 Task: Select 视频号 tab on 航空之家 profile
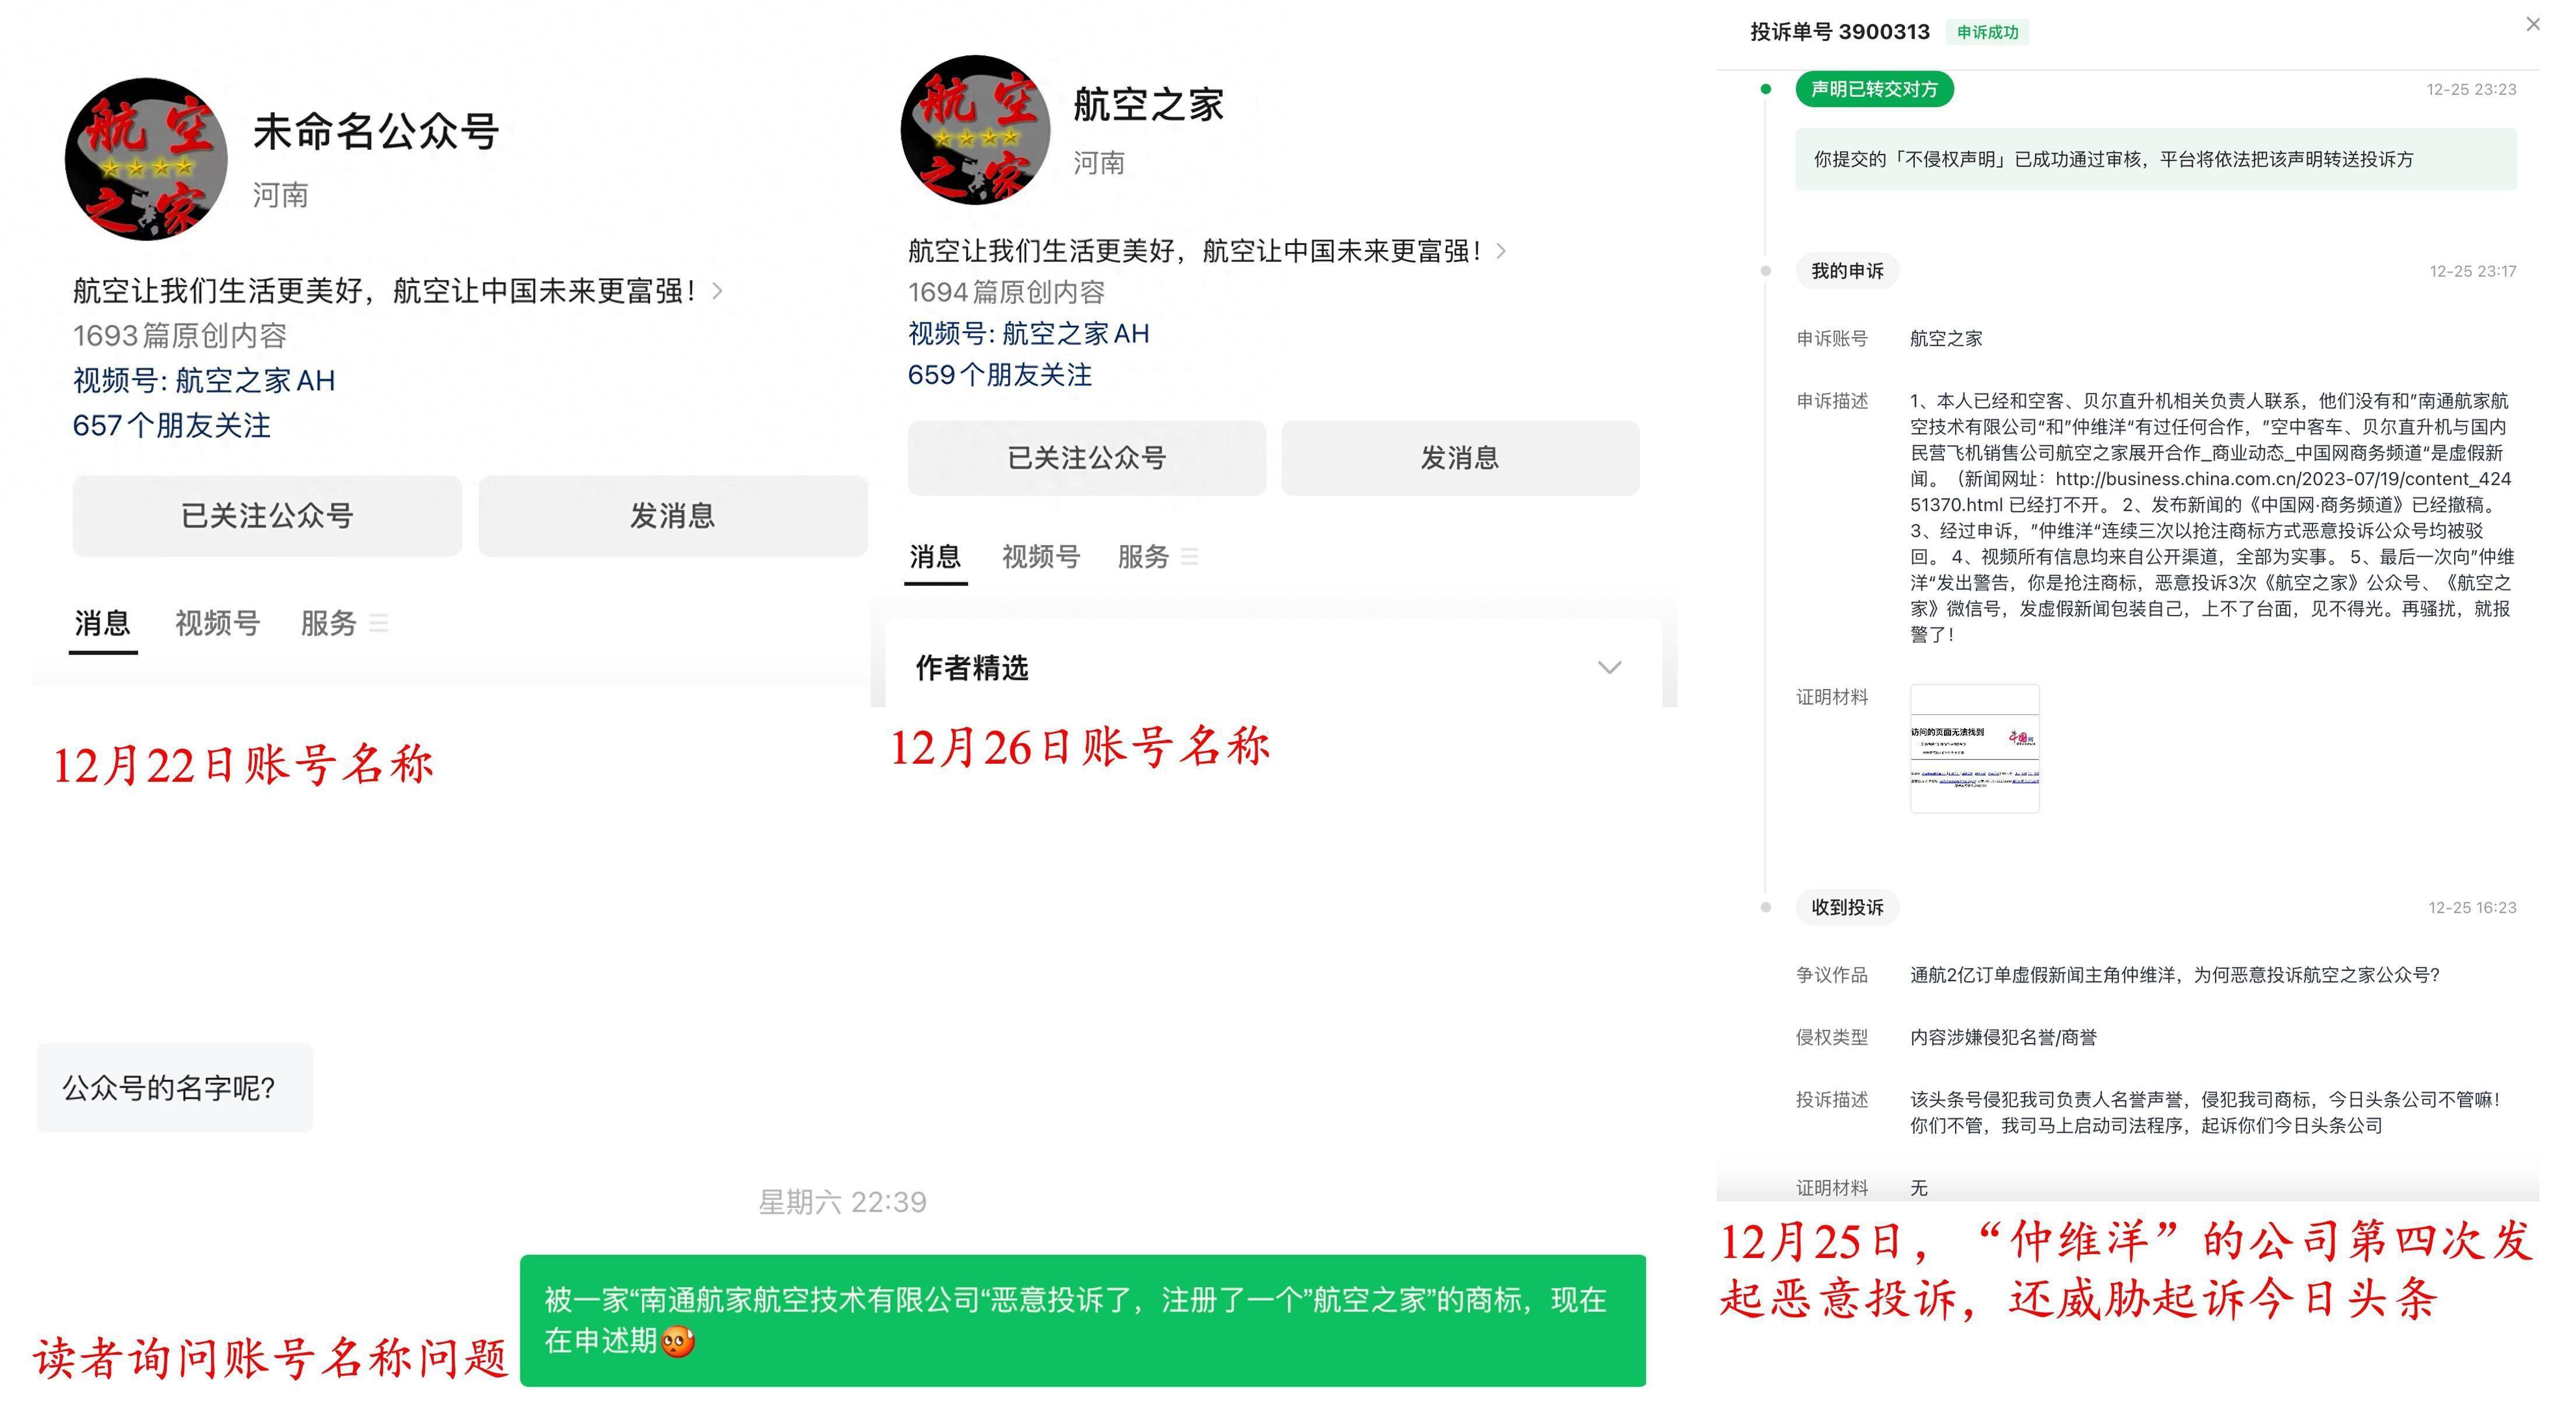point(1041,556)
